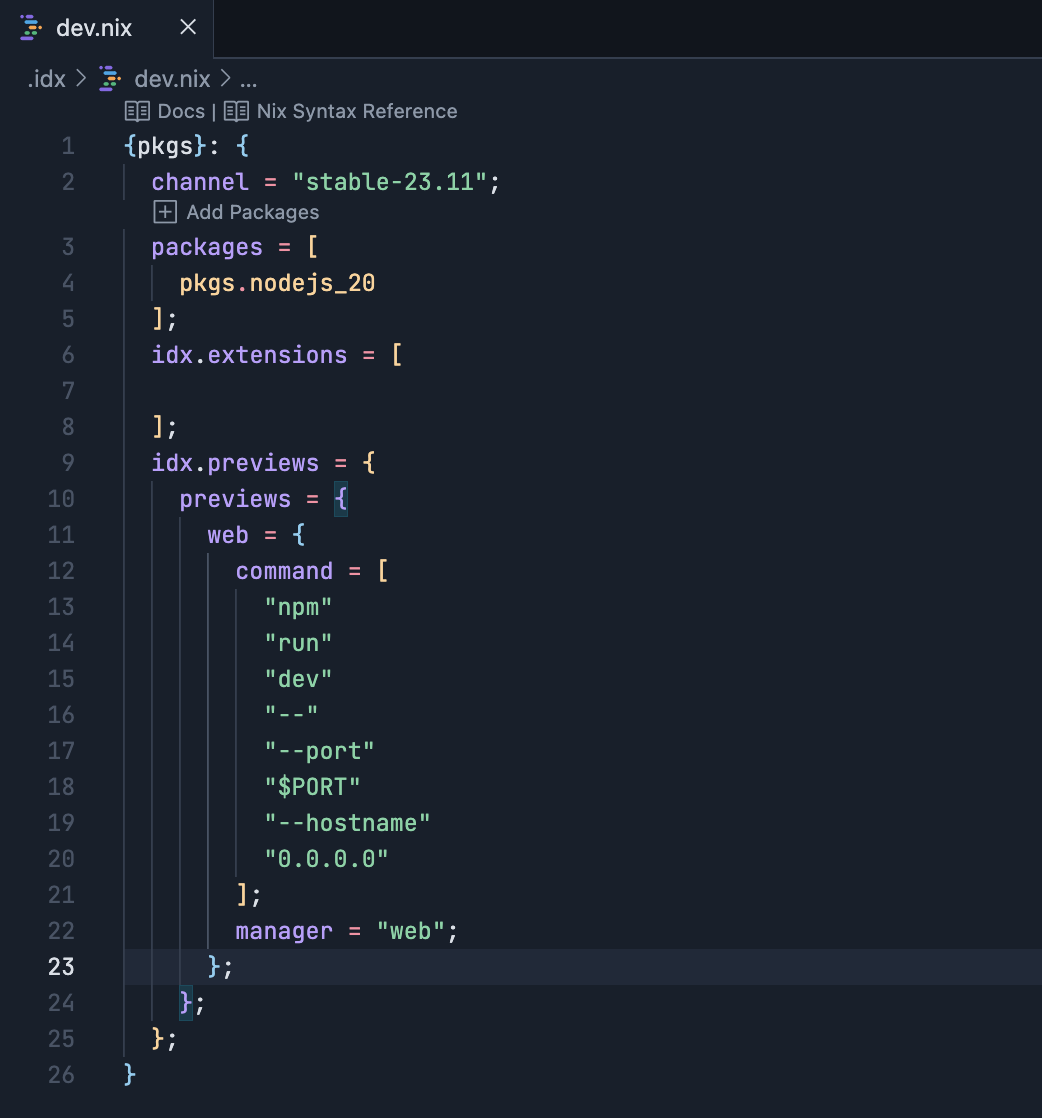Close the dev.nix editor tab
1042x1118 pixels.
tap(187, 28)
